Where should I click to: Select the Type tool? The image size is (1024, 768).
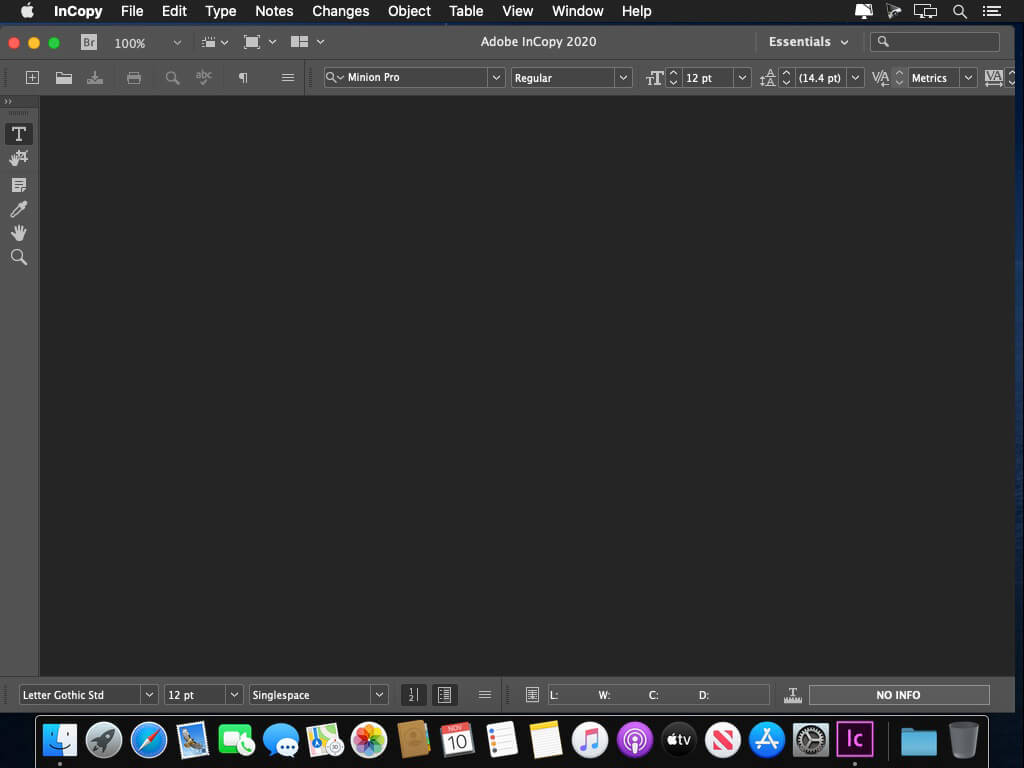pyautogui.click(x=19, y=134)
